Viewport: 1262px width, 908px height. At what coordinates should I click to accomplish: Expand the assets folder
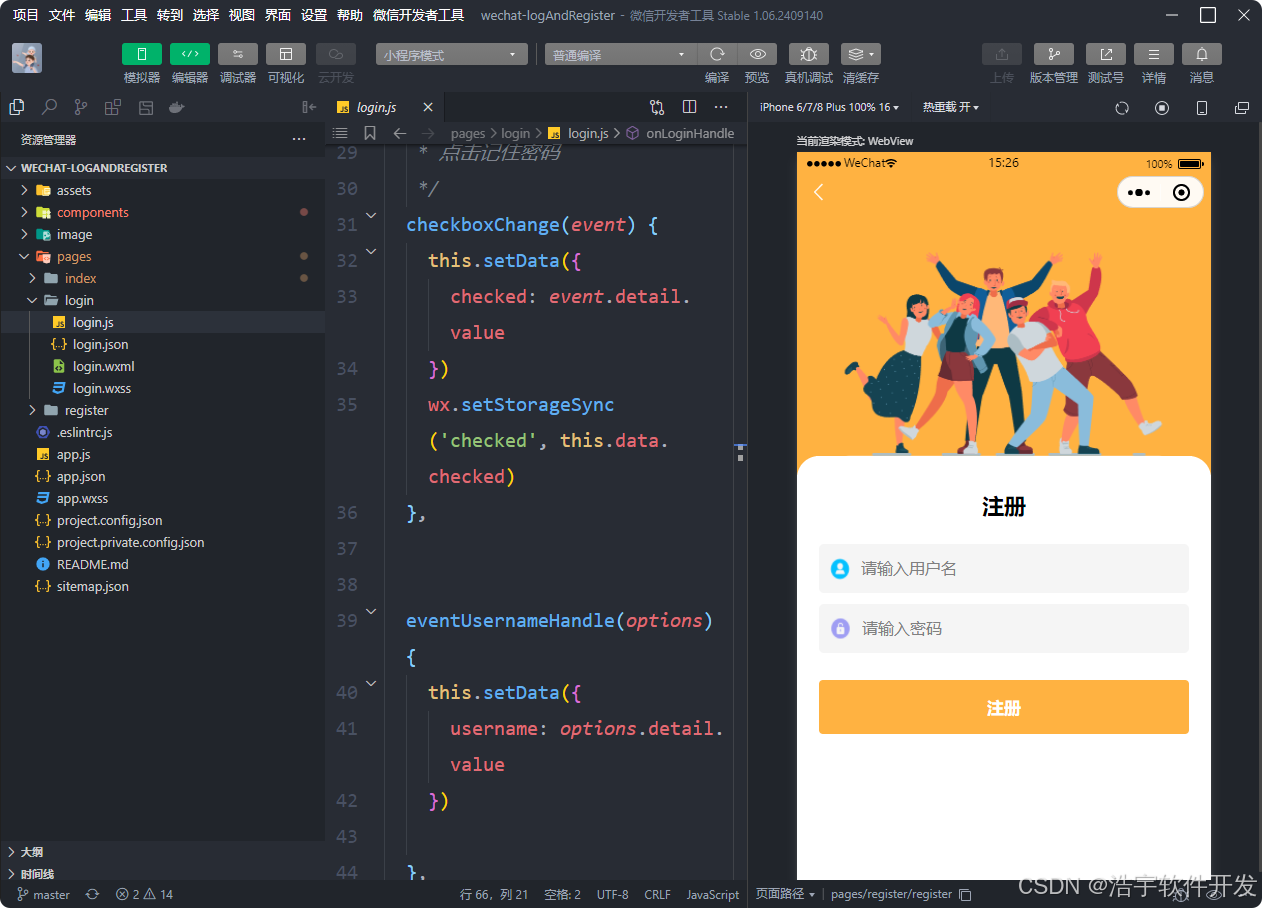24,190
